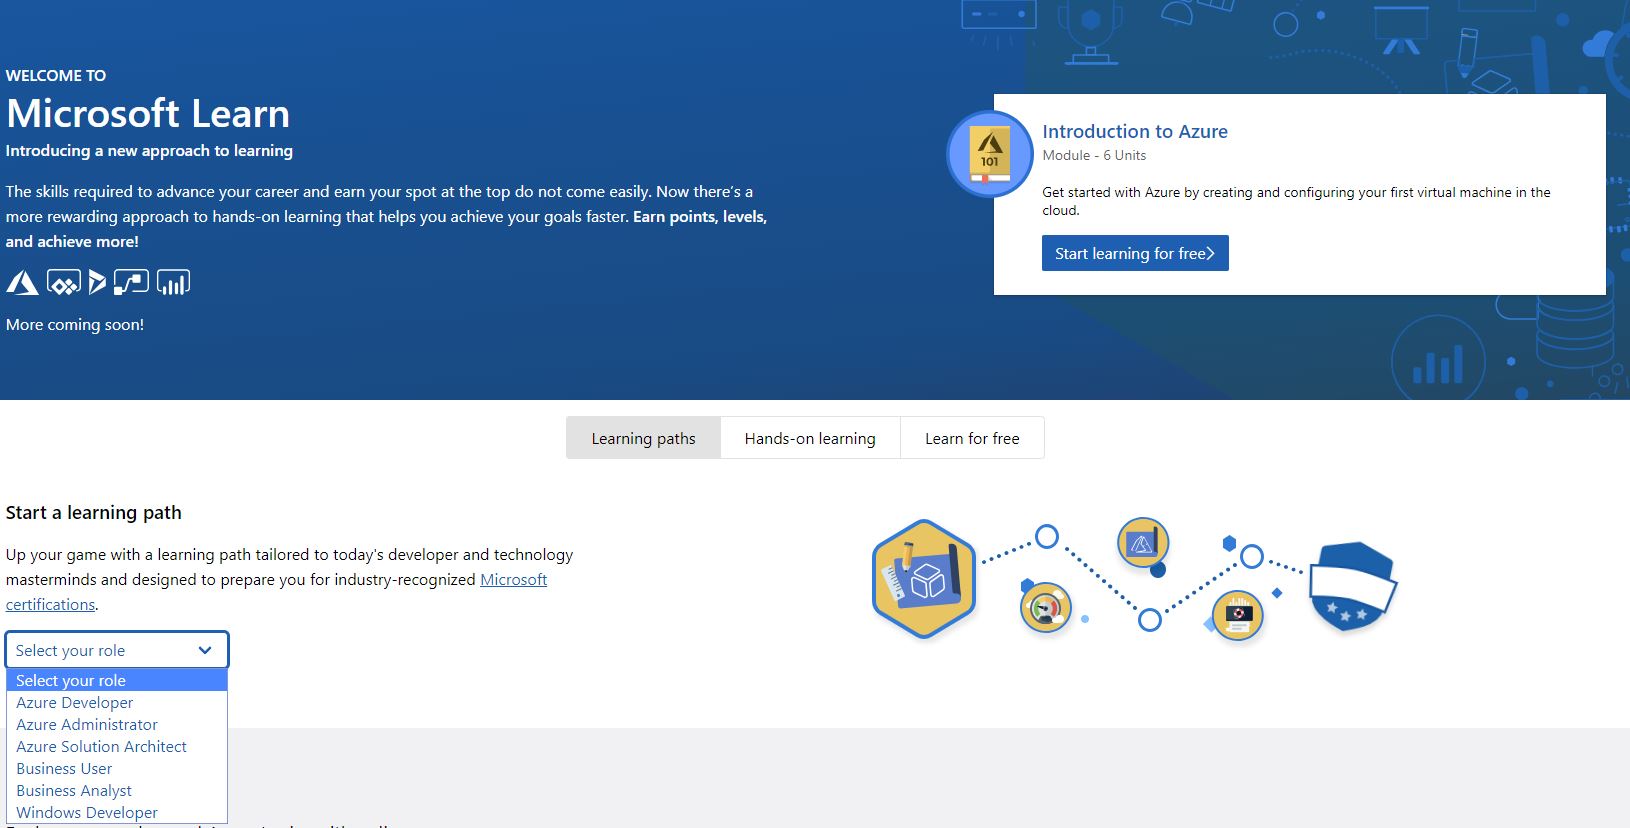Click the Microsoft Flow product icon
Screen dimensions: 1630x828
click(131, 283)
